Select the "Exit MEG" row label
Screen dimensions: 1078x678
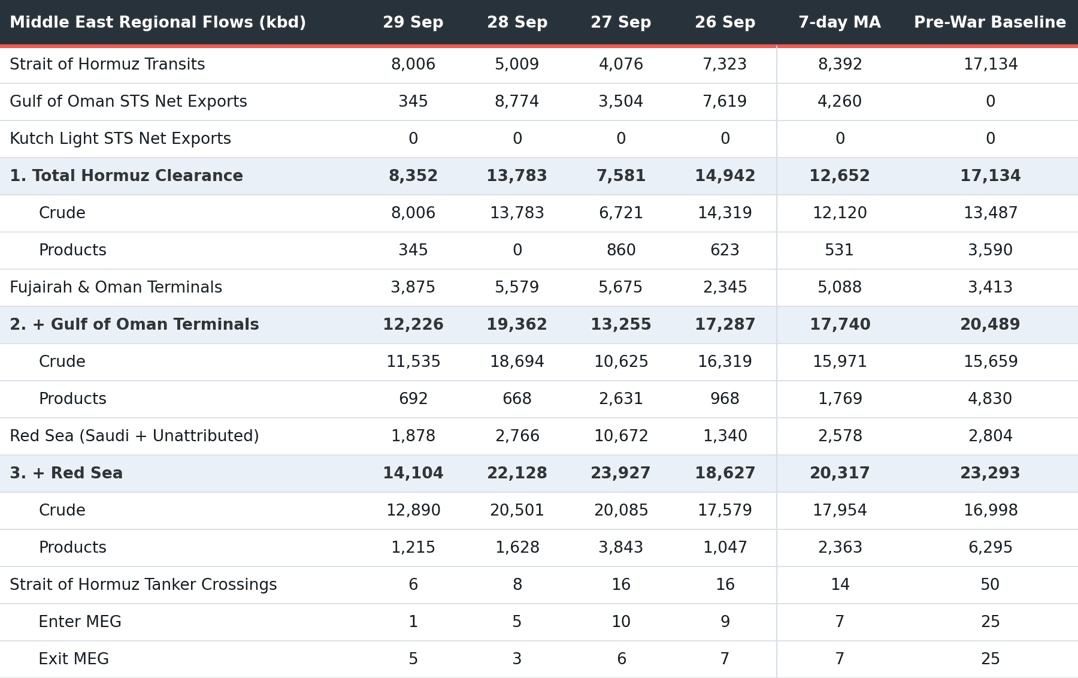74,658
